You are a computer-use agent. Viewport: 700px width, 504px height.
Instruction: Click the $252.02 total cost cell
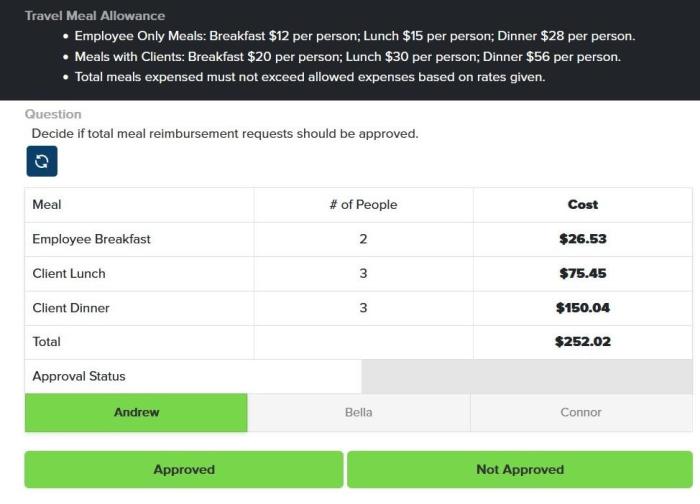583,342
